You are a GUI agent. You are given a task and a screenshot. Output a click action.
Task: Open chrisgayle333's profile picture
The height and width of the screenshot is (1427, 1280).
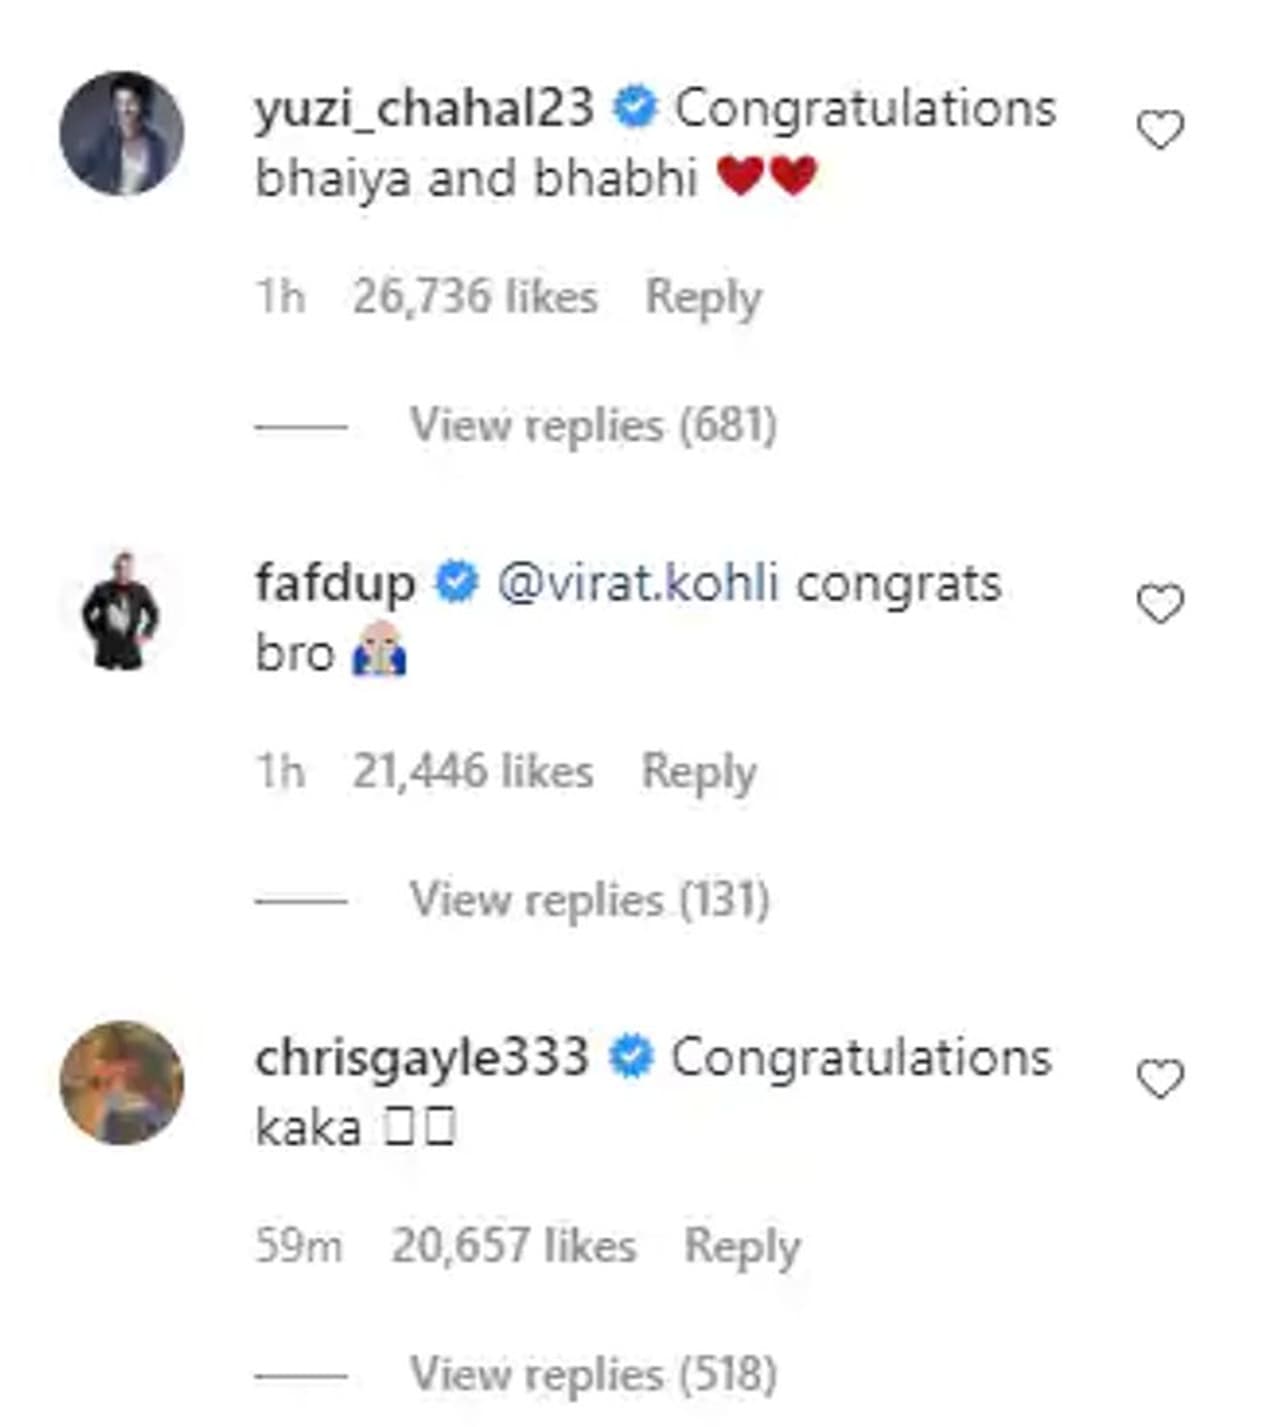[122, 1082]
